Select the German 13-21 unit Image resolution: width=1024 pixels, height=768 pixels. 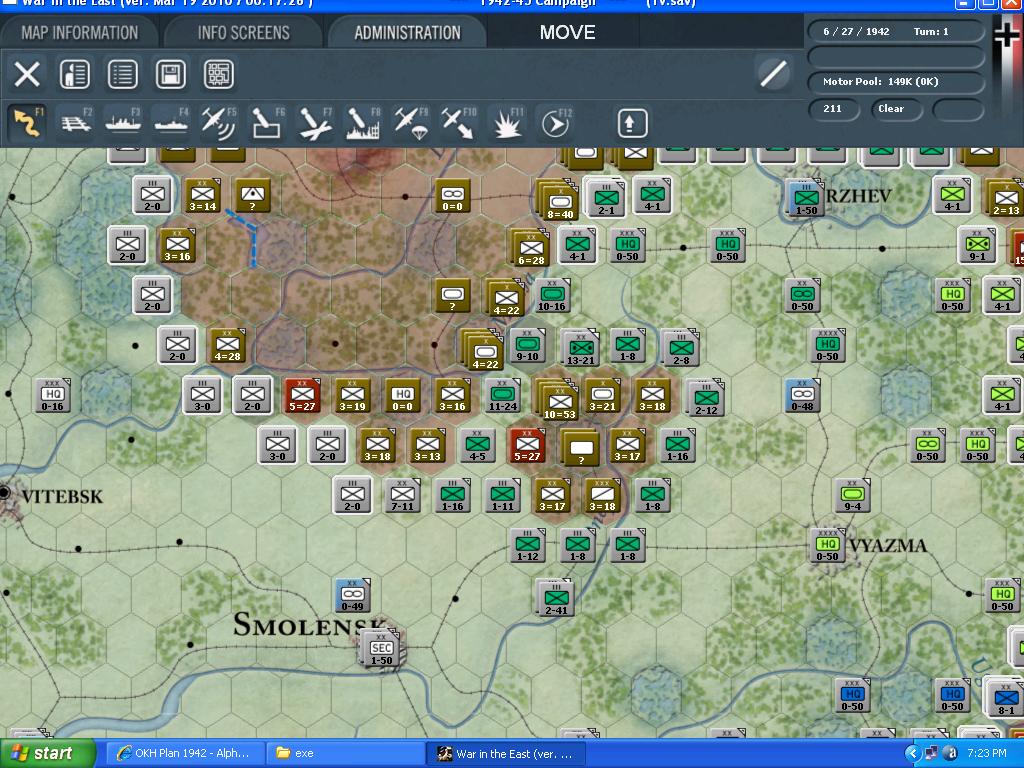pyautogui.click(x=581, y=347)
